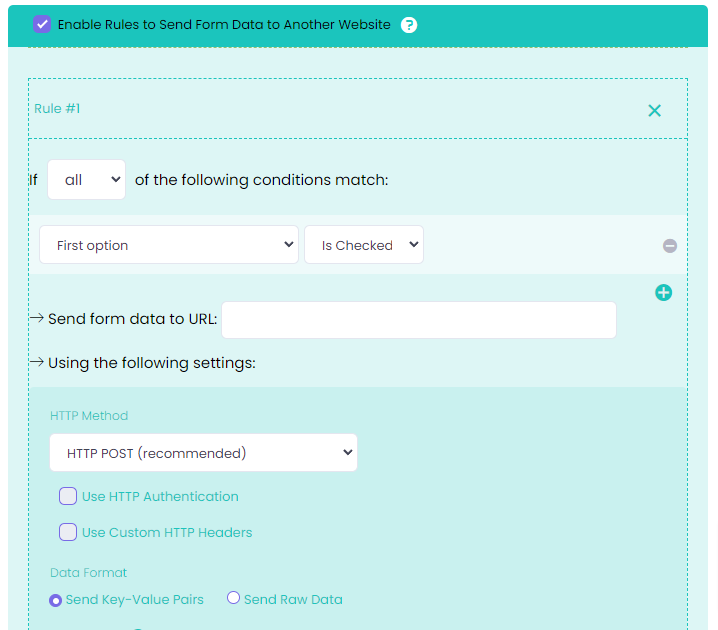Open the Is Checked operator dropdown
This screenshot has width=718, height=630.
(x=364, y=245)
